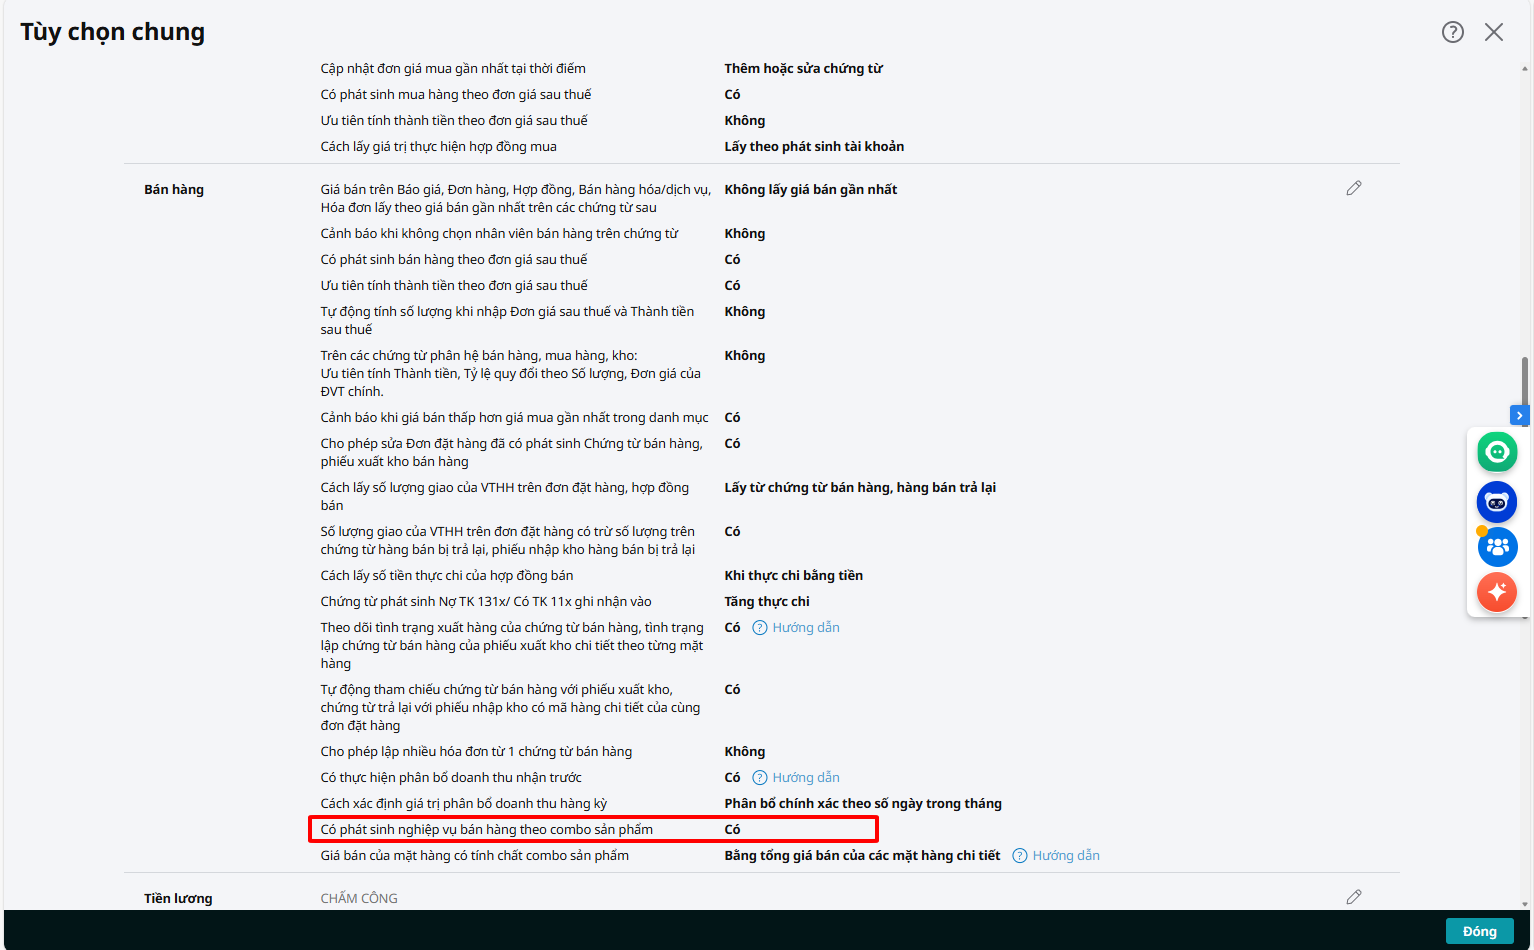Edit the Tiền lương section with pencil icon
This screenshot has width=1534, height=950.
(x=1354, y=897)
